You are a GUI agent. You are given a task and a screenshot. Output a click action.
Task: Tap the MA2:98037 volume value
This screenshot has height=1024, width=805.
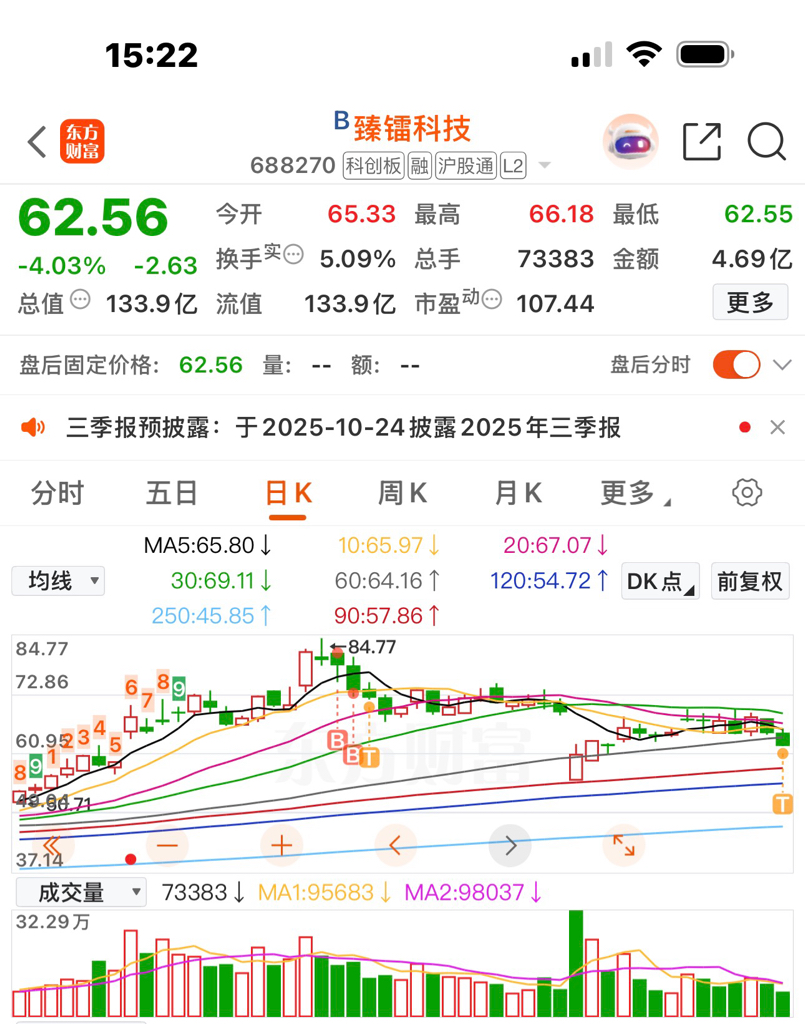coord(473,892)
